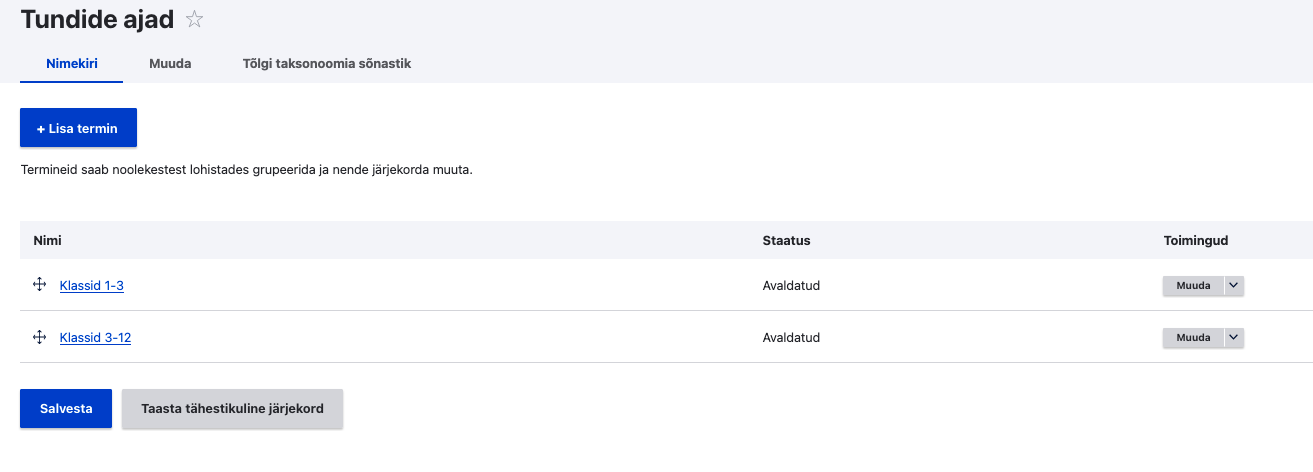Viewport: 1313px width, 472px height.
Task: Click the drag handle for Klassid 1-3
Action: click(40, 285)
